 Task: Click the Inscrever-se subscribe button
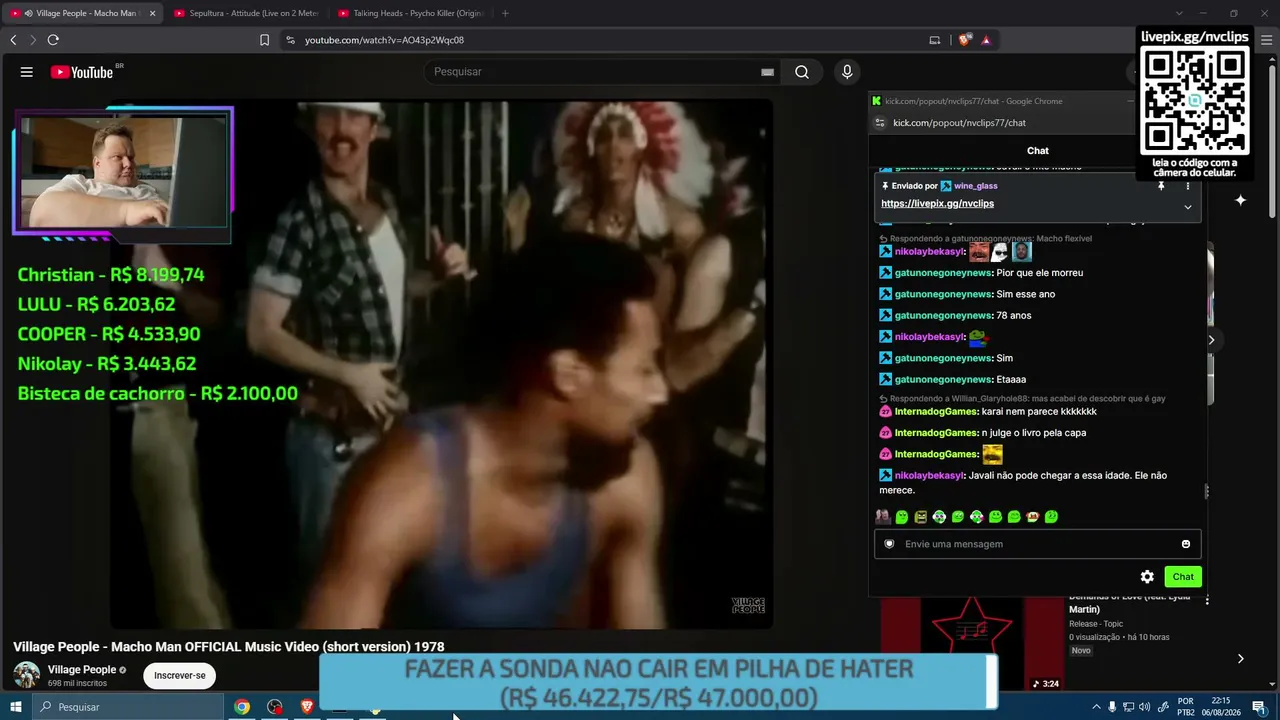coord(180,675)
